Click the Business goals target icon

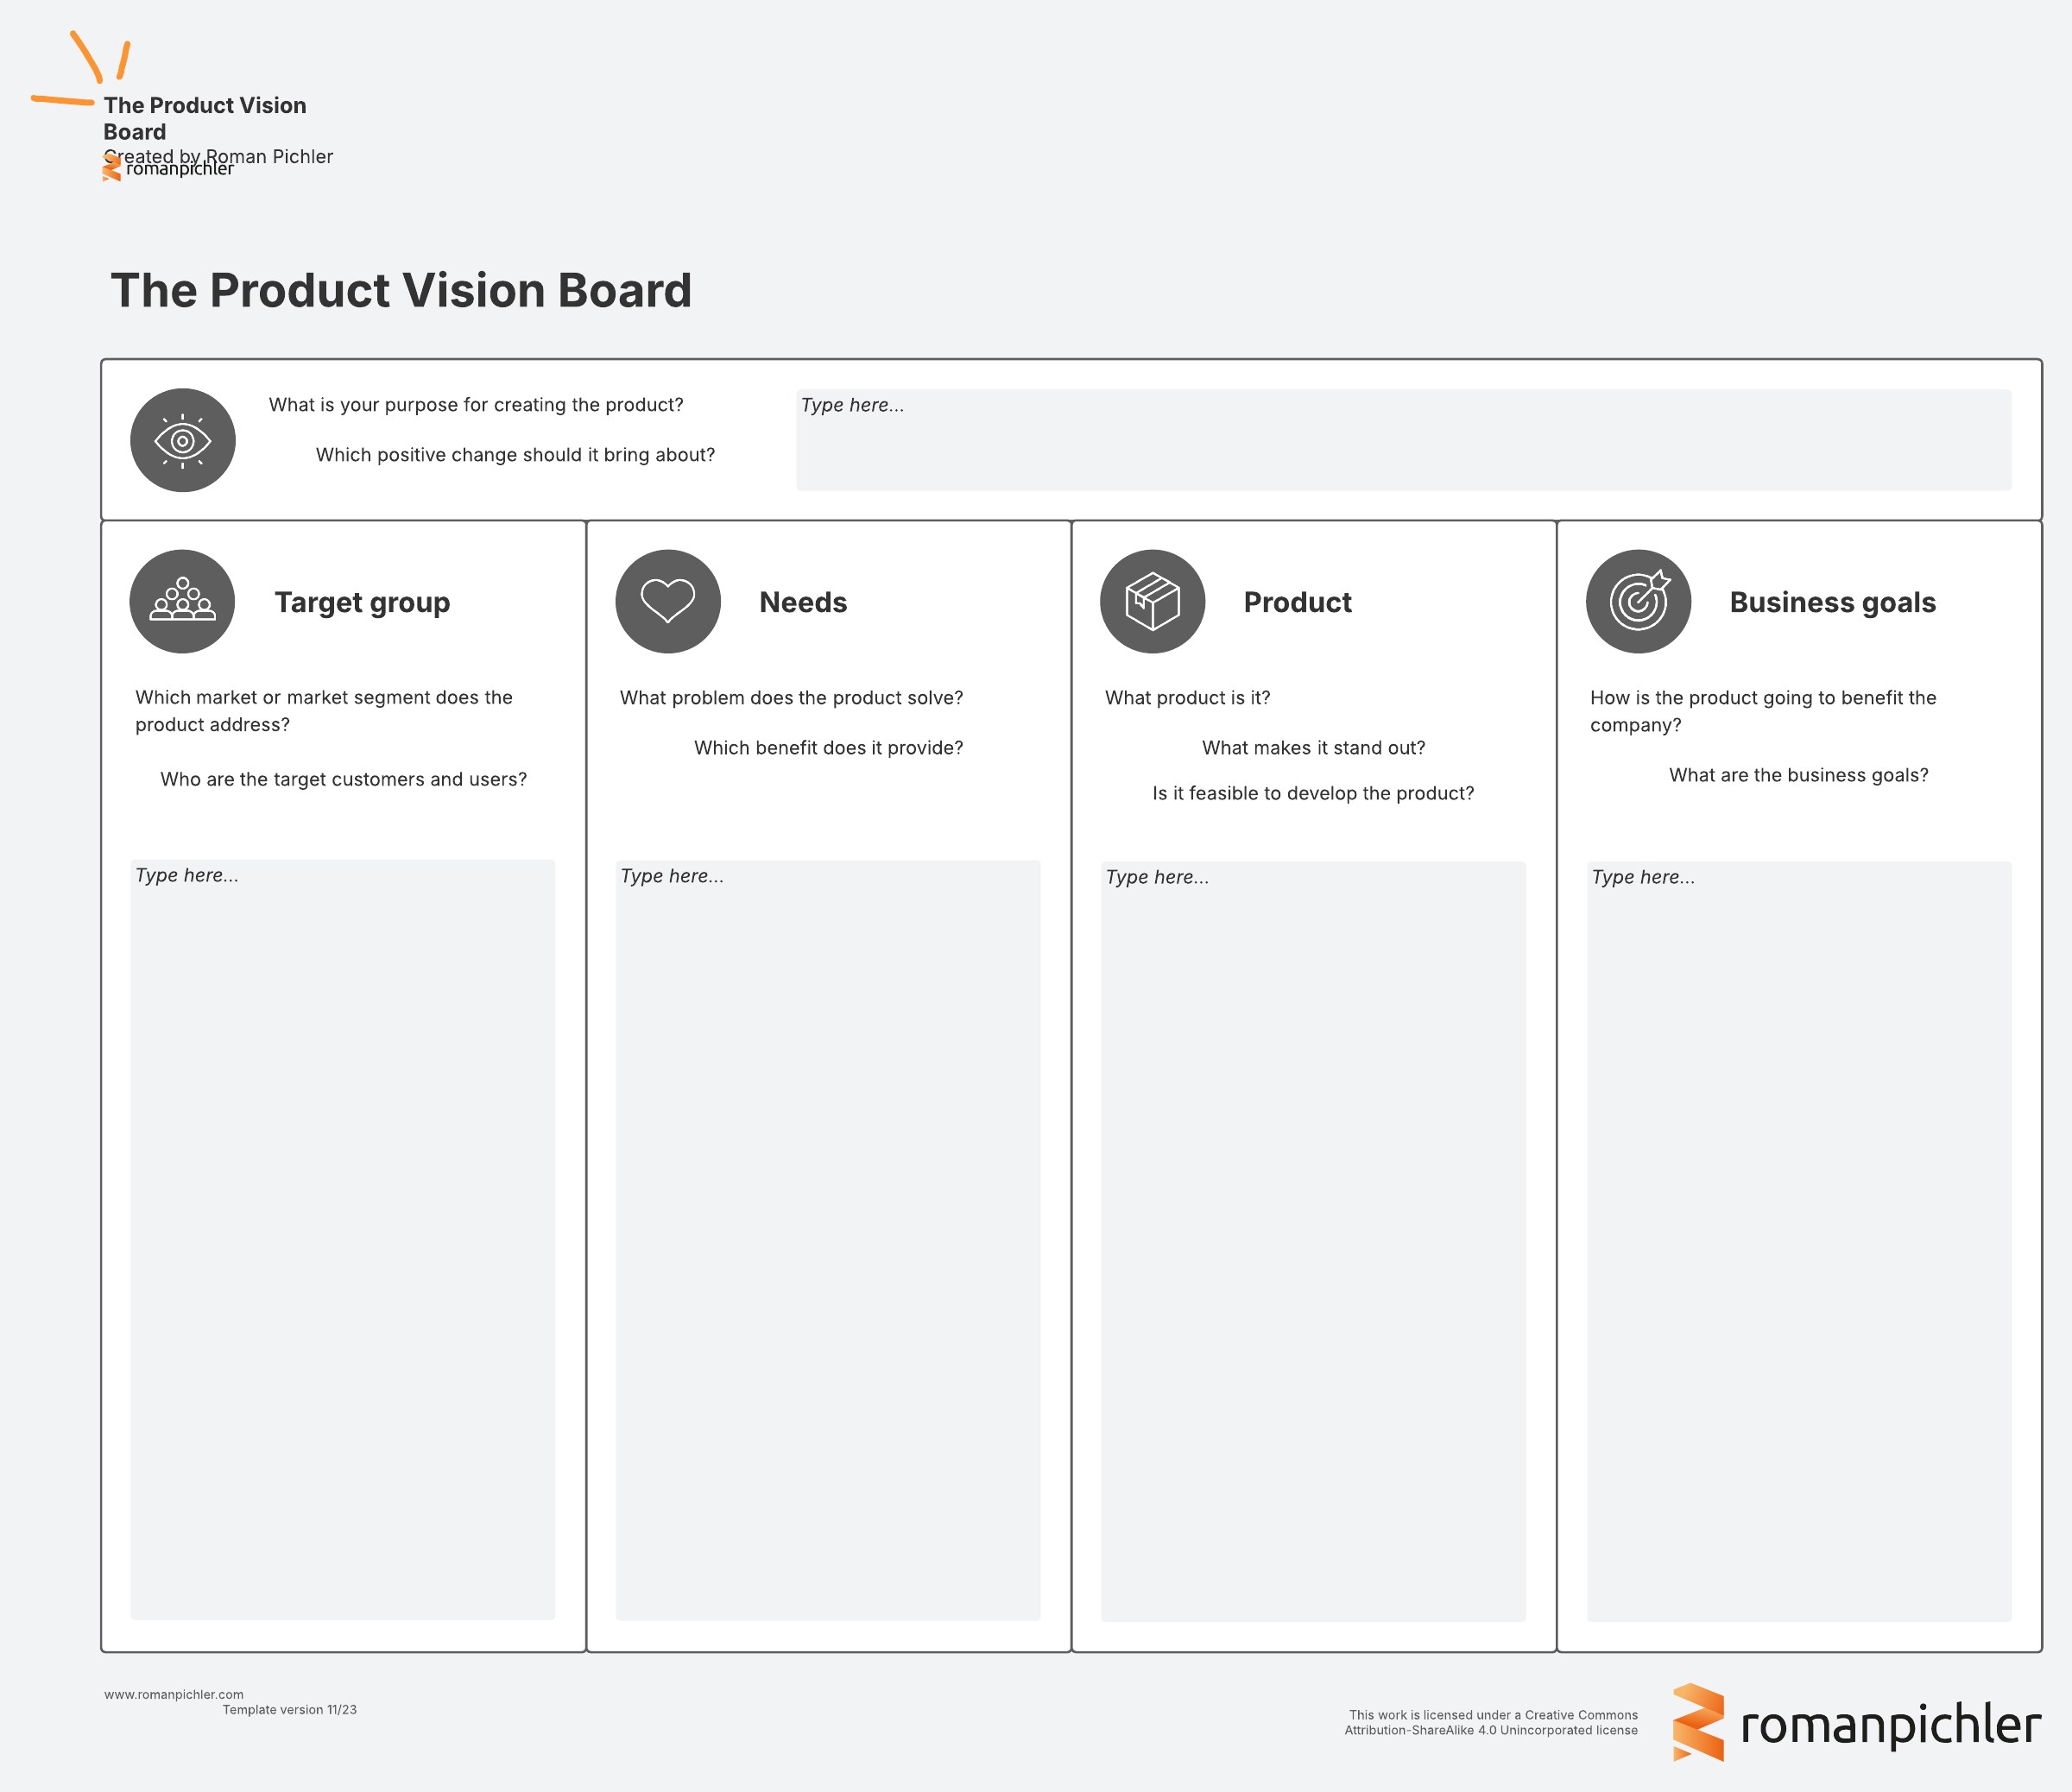(x=1638, y=601)
